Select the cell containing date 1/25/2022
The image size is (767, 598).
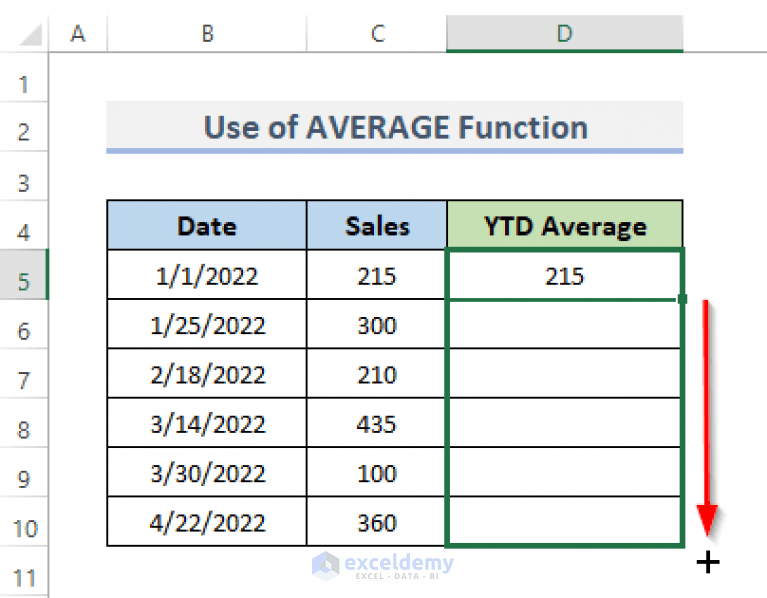click(207, 325)
